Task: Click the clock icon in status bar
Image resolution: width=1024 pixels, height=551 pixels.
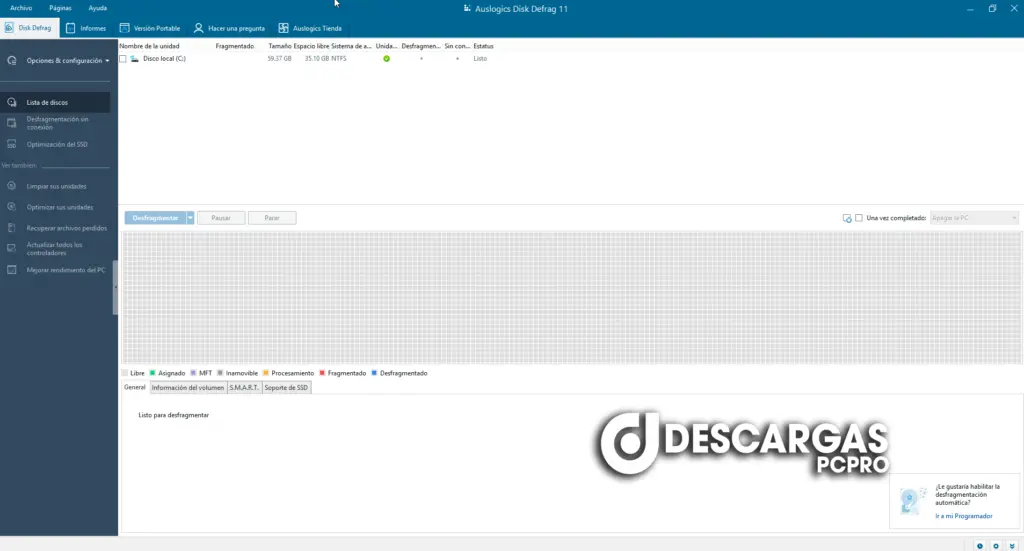Action: point(980,546)
